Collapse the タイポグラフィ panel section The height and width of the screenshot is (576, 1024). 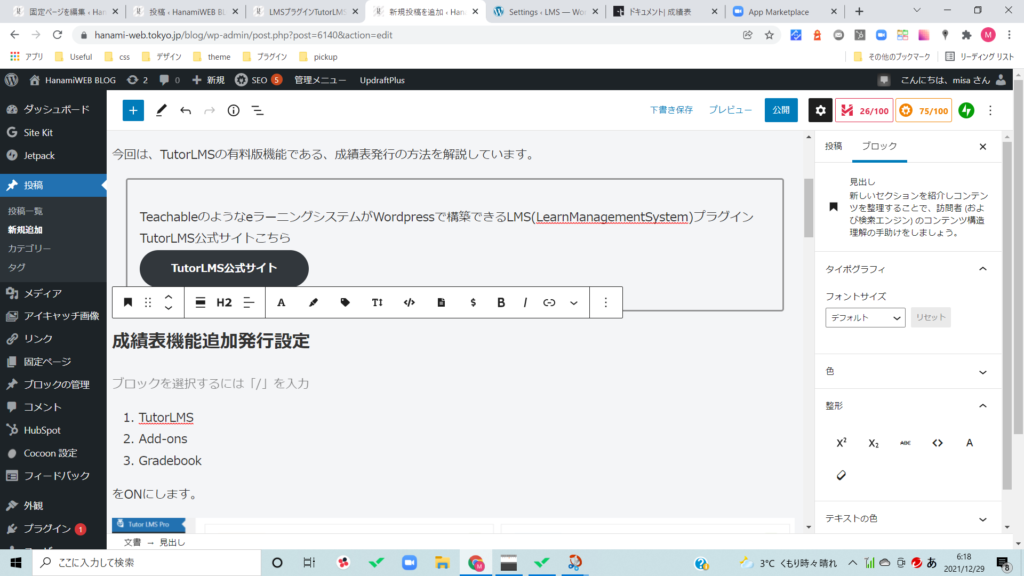(x=982, y=269)
